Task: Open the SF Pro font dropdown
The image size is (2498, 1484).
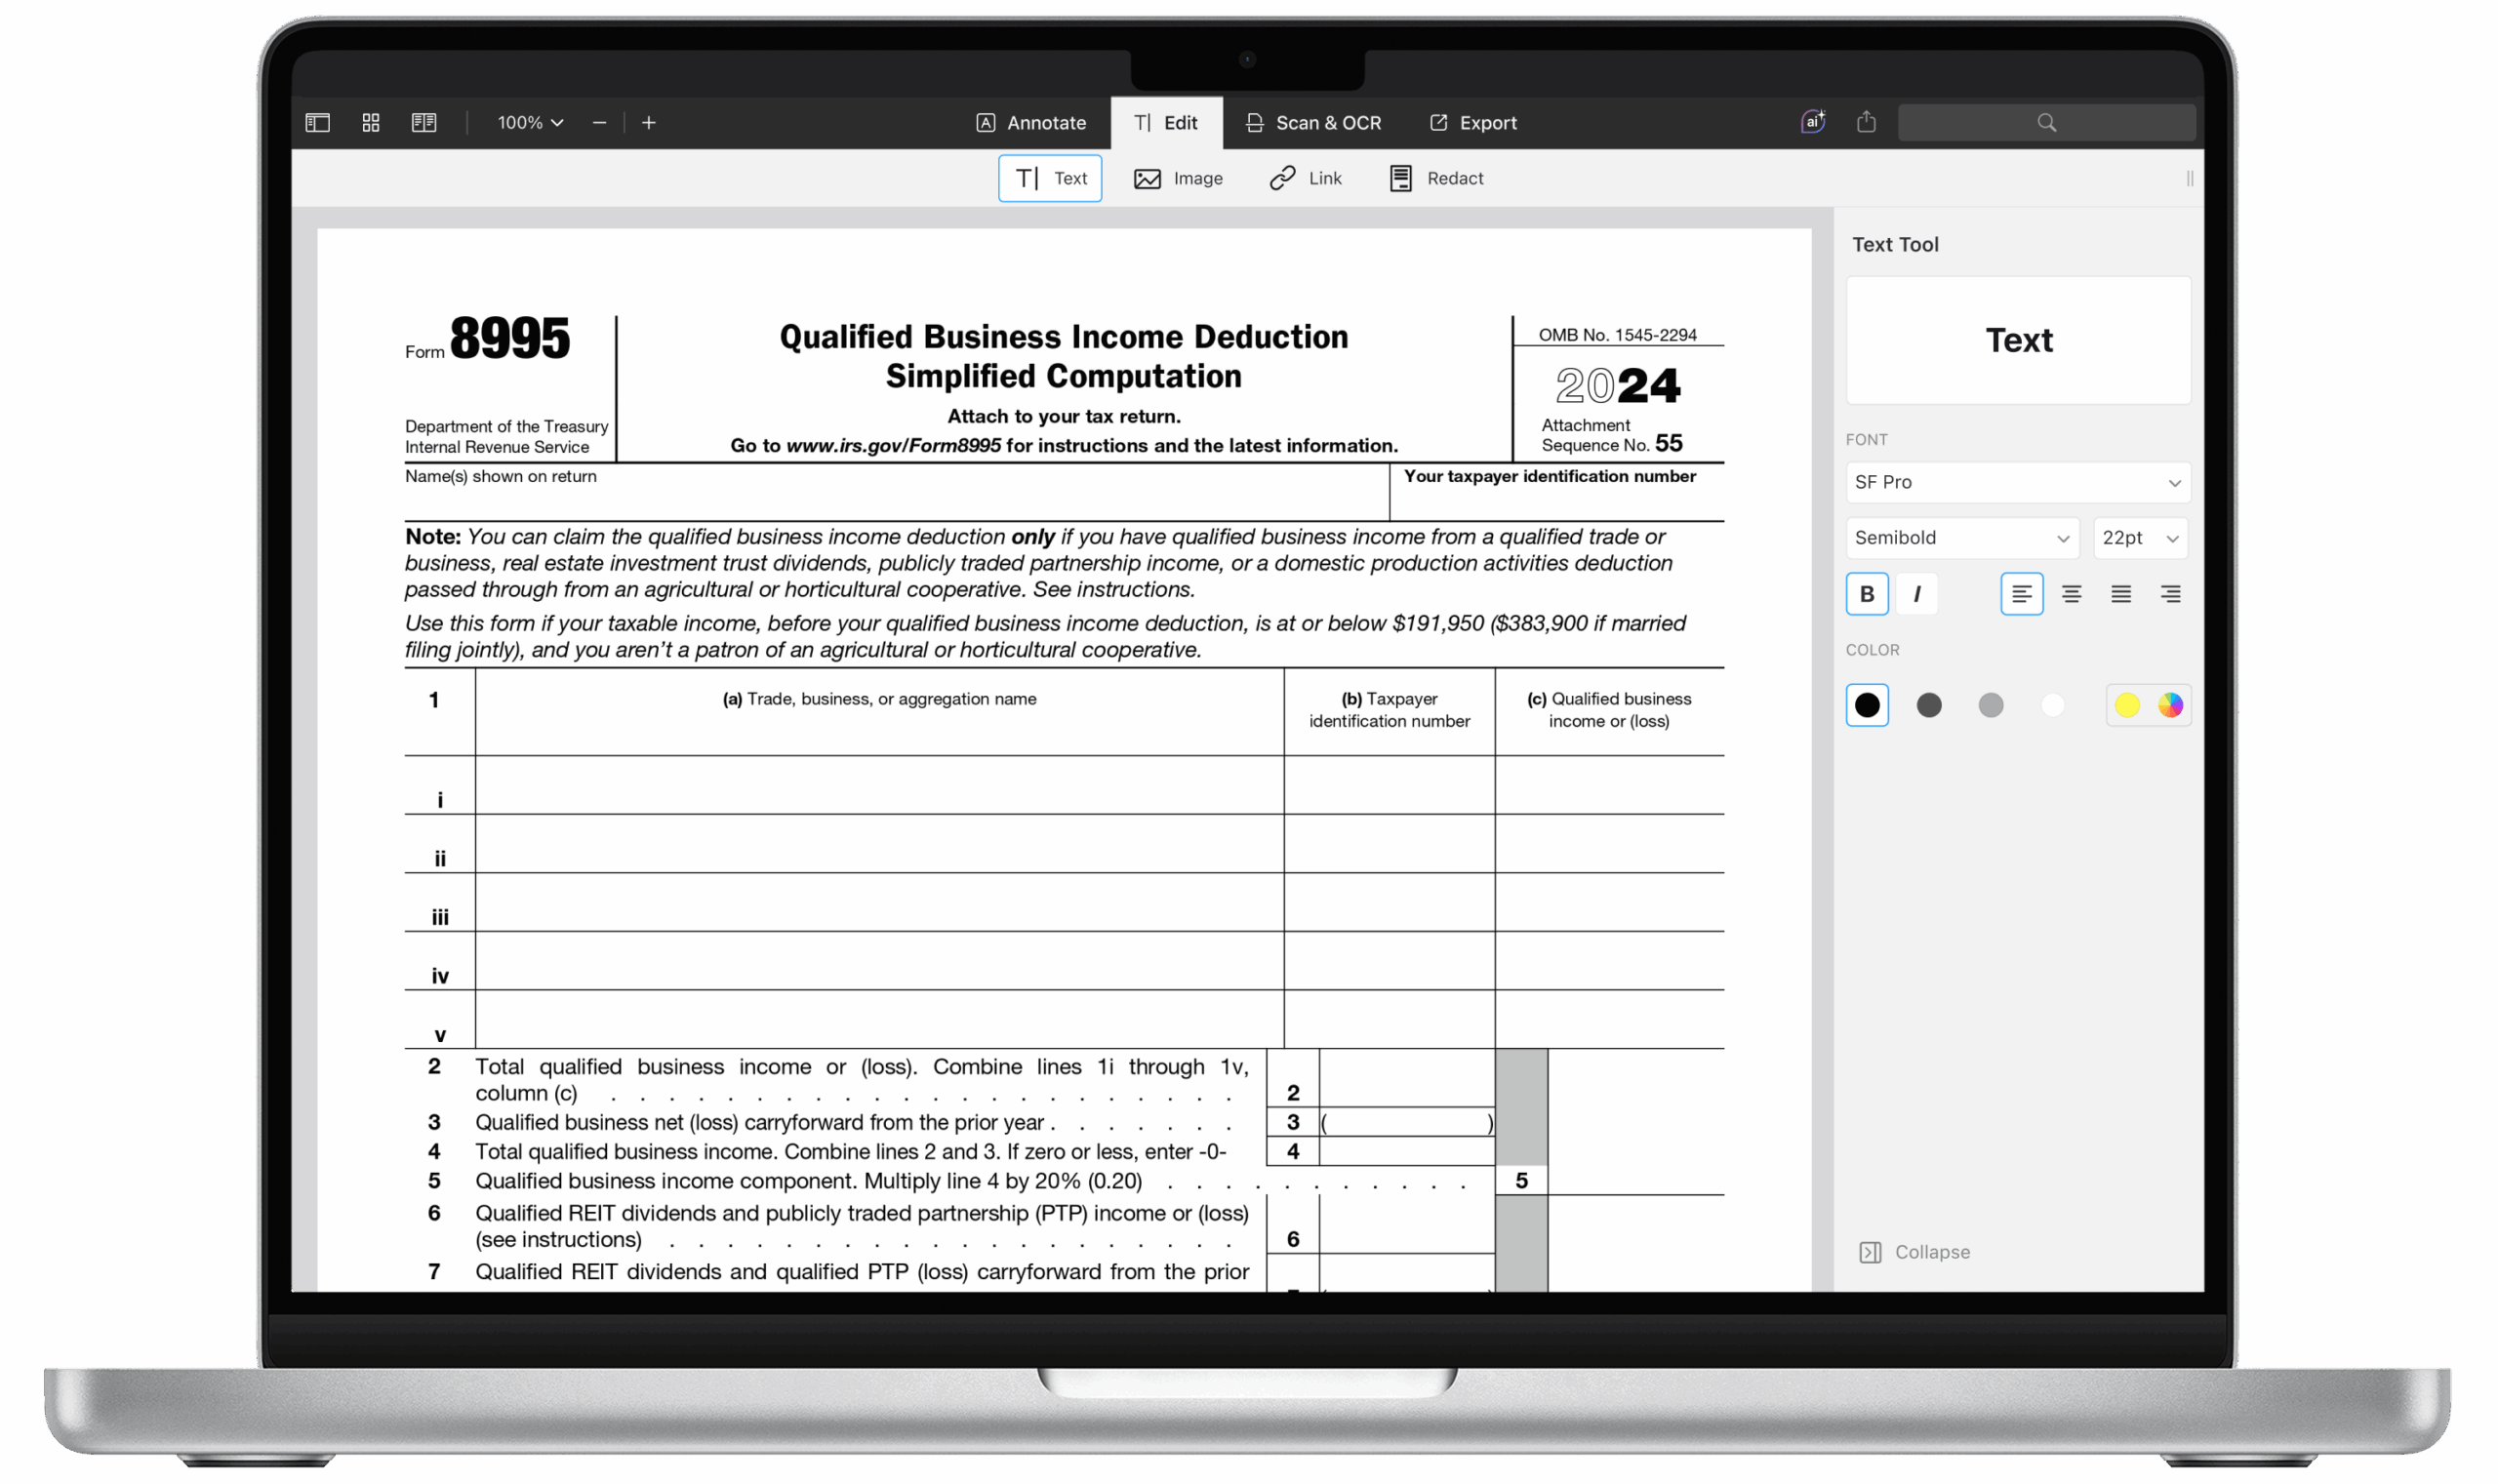Action: 2017,482
